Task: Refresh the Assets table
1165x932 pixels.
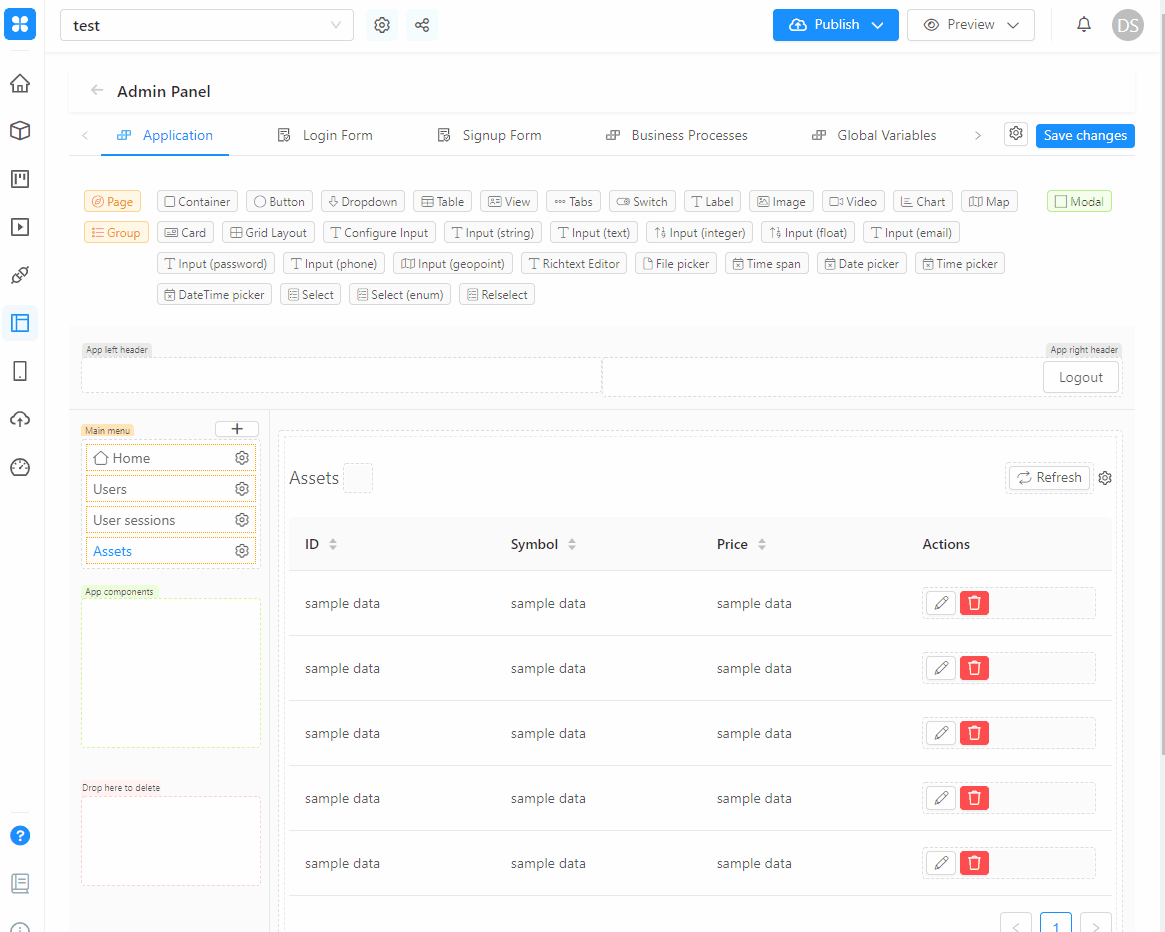Action: point(1048,477)
